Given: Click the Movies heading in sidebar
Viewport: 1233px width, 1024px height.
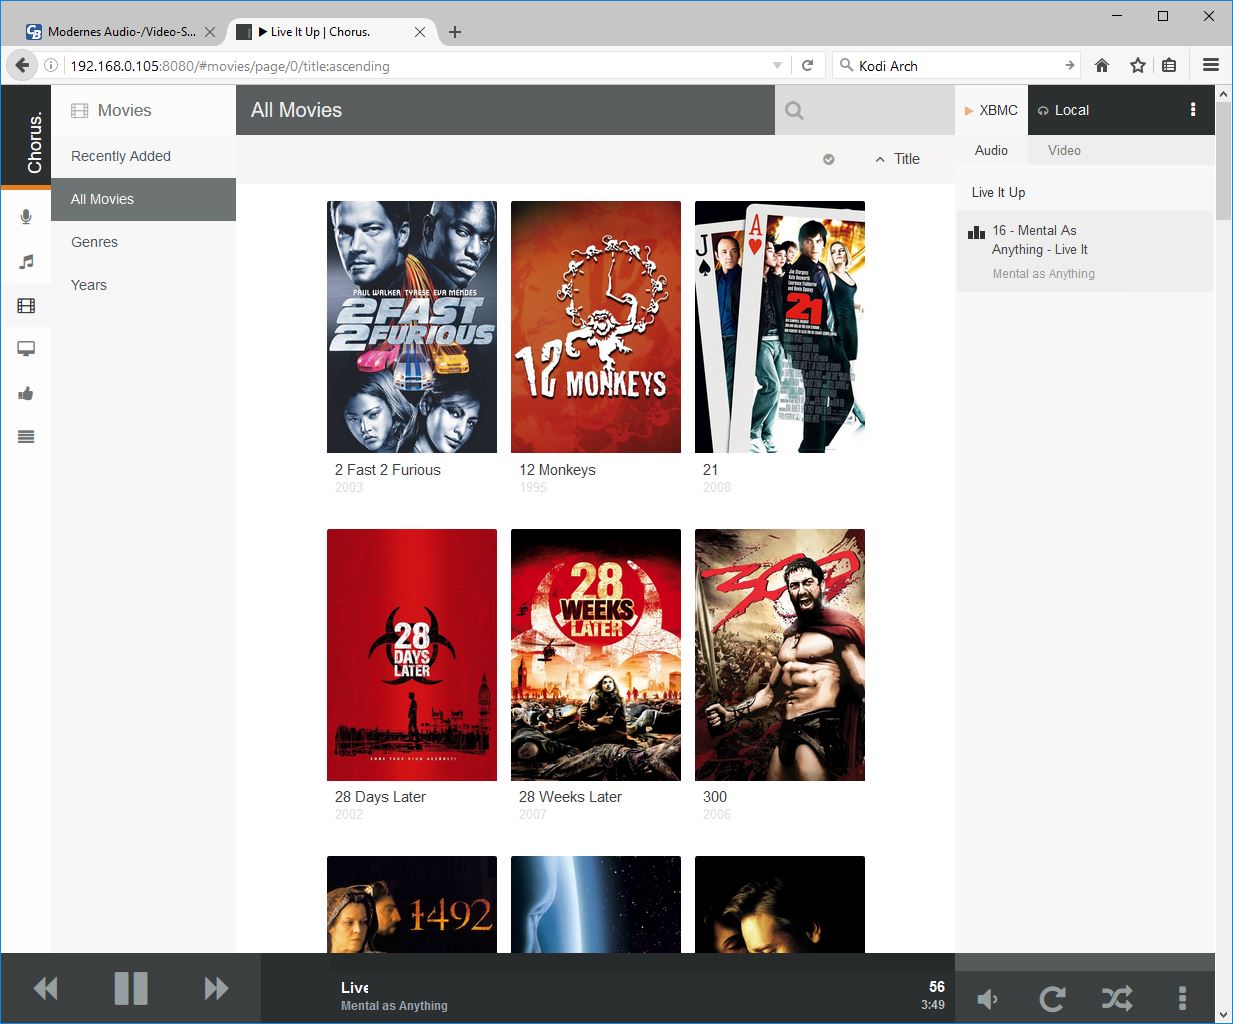Looking at the screenshot, I should coord(124,110).
